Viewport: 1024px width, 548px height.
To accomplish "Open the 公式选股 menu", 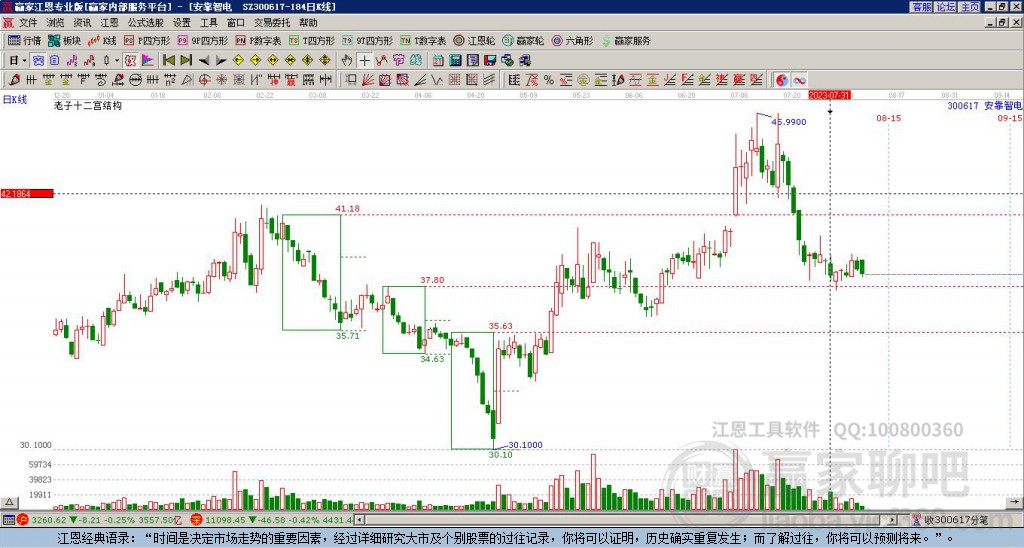I will point(146,23).
